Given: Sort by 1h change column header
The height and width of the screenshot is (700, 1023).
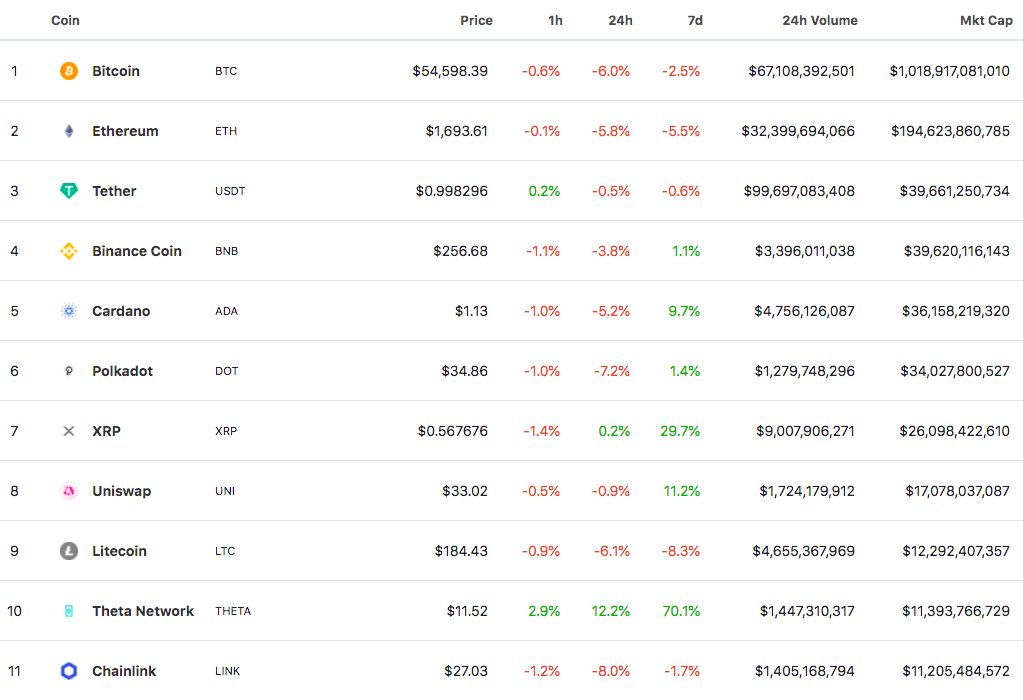Looking at the screenshot, I should pyautogui.click(x=555, y=20).
